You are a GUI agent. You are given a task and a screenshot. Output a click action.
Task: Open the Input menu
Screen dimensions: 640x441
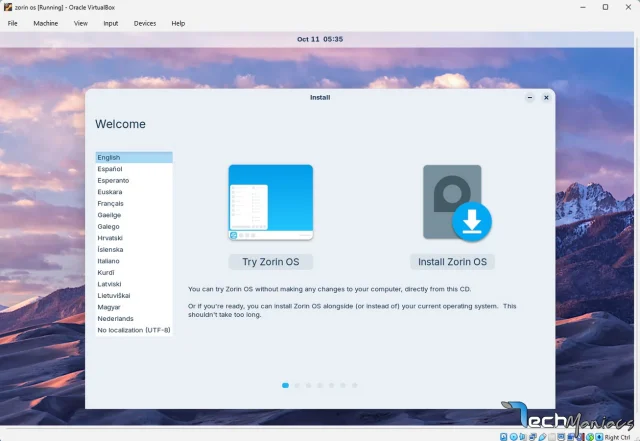111,23
